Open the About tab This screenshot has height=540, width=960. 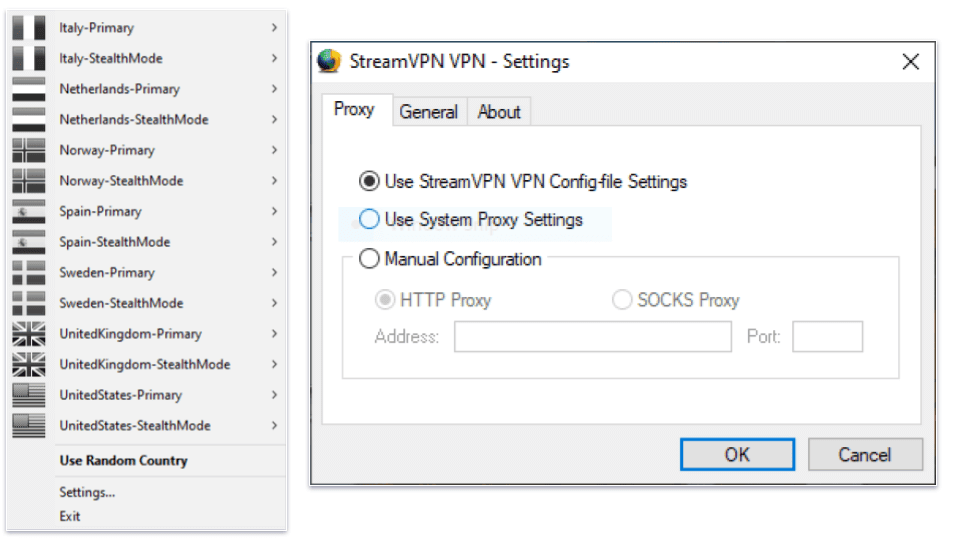499,112
